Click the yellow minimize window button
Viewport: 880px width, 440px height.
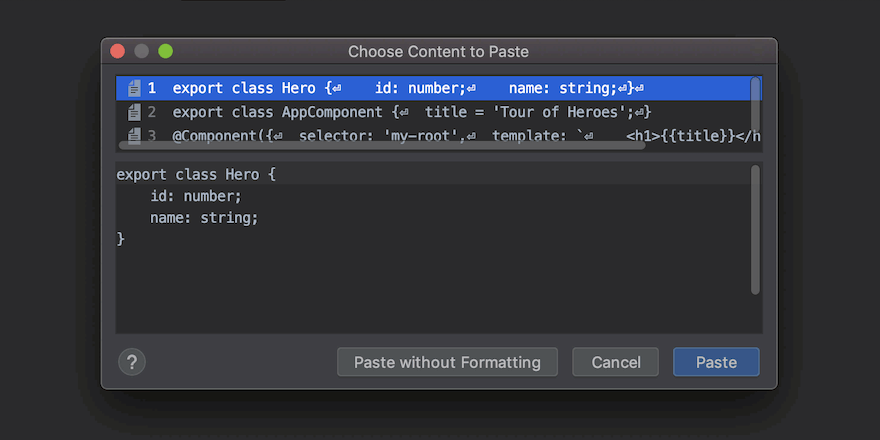click(x=142, y=51)
